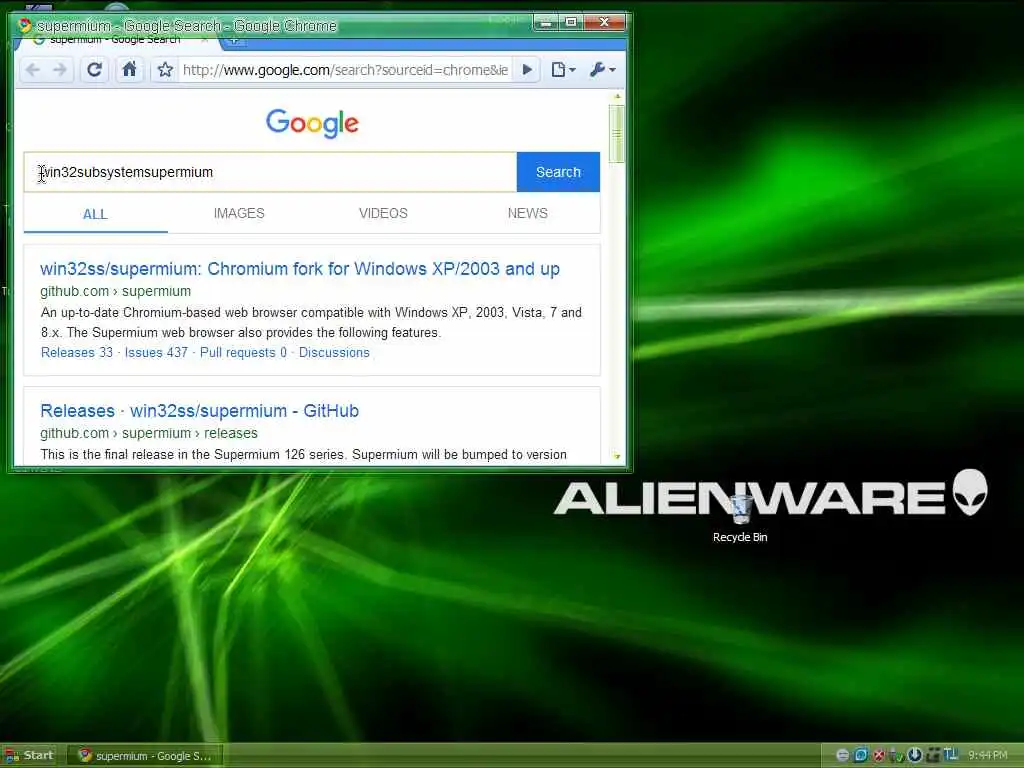Click the Go arrow beside the address bar
Image resolution: width=1024 pixels, height=768 pixels.
point(528,70)
